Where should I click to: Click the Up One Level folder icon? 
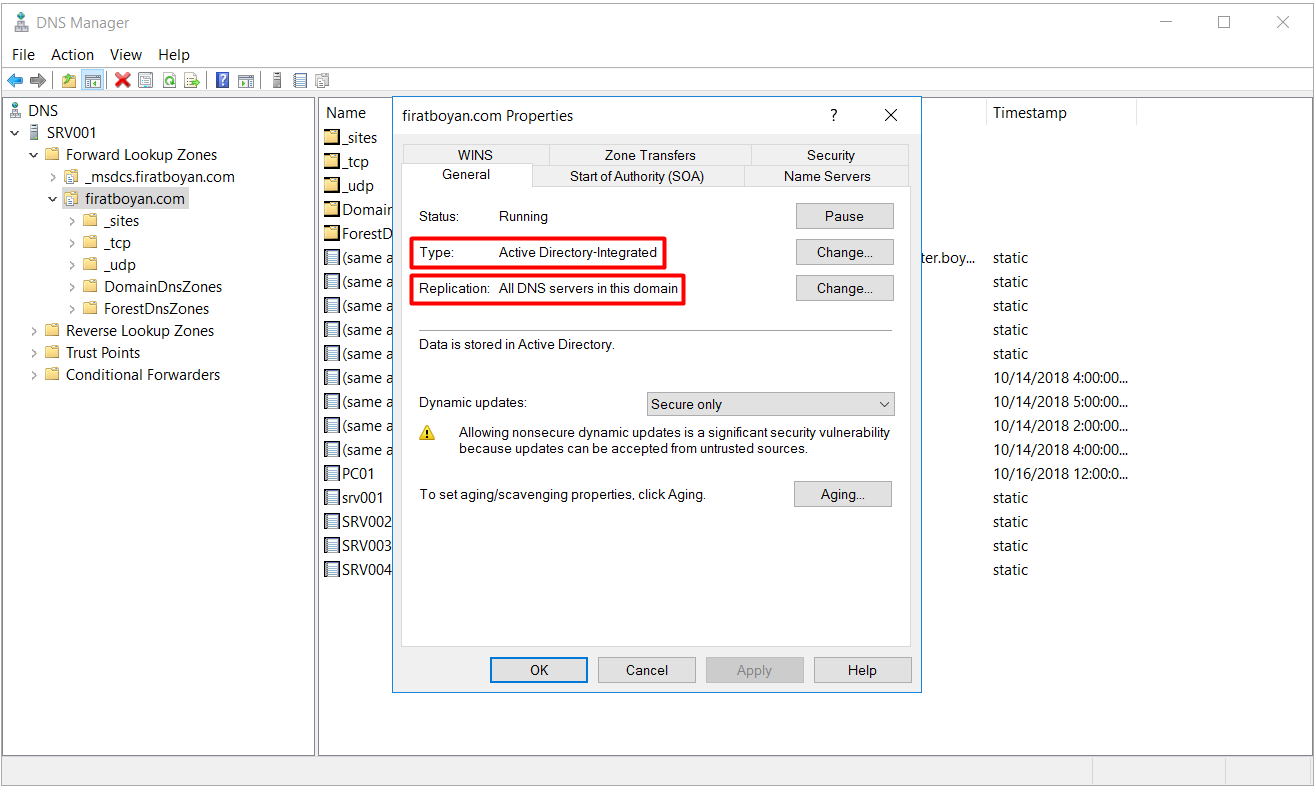pos(69,81)
